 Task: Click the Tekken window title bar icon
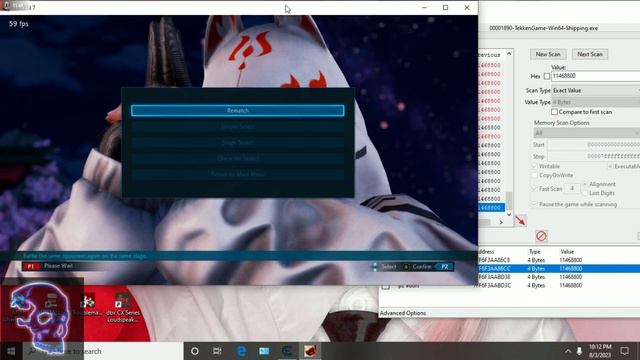pyautogui.click(x=6, y=6)
